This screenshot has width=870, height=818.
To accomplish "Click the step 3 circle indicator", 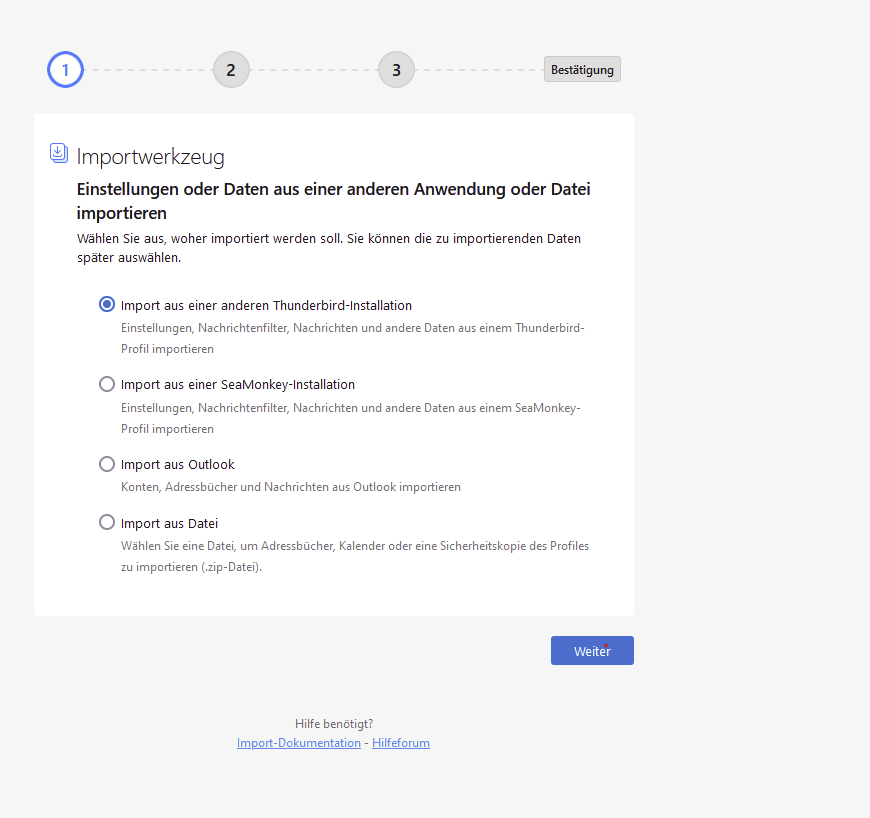I will (x=396, y=70).
